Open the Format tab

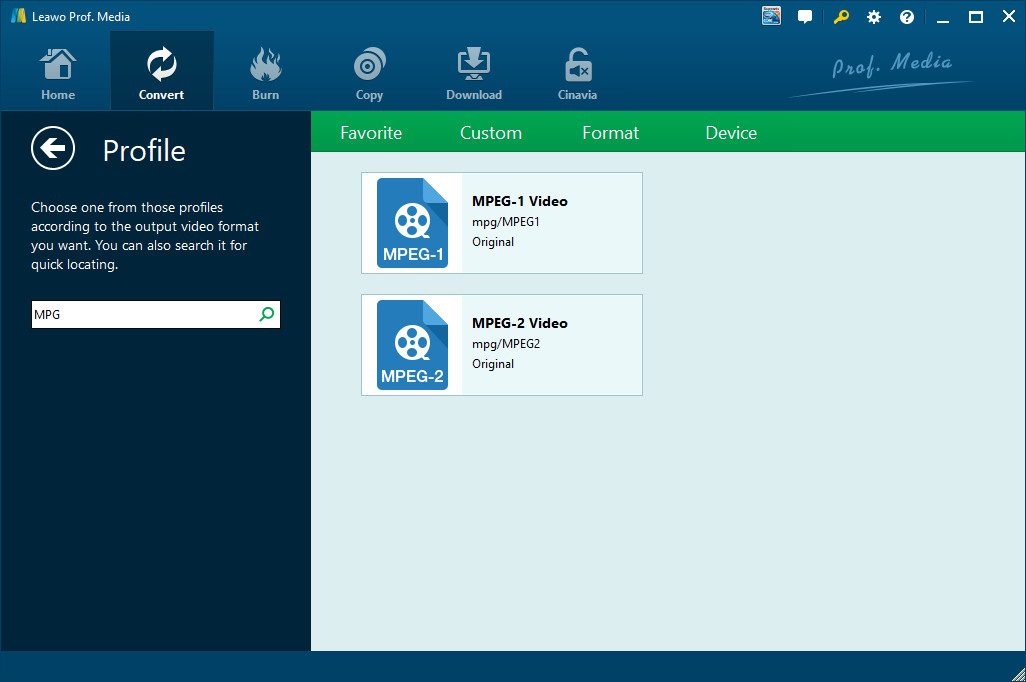[610, 133]
